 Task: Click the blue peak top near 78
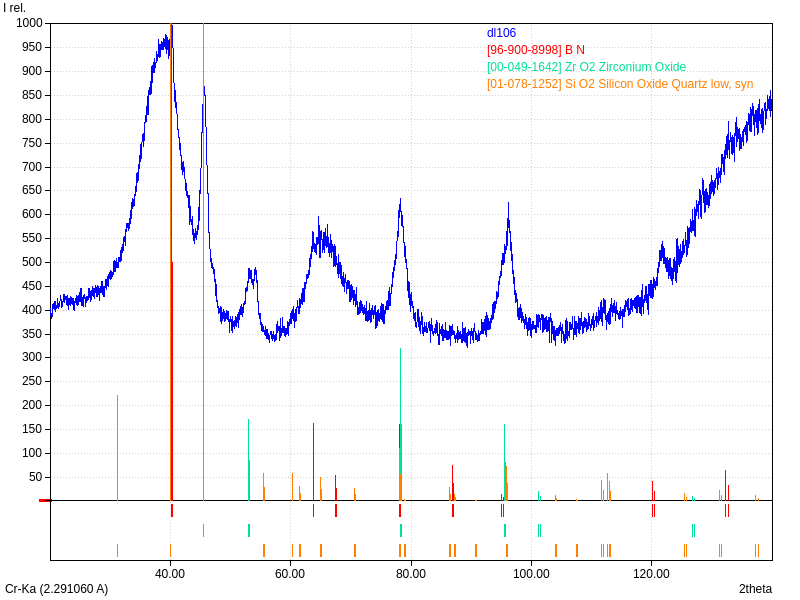(400, 203)
